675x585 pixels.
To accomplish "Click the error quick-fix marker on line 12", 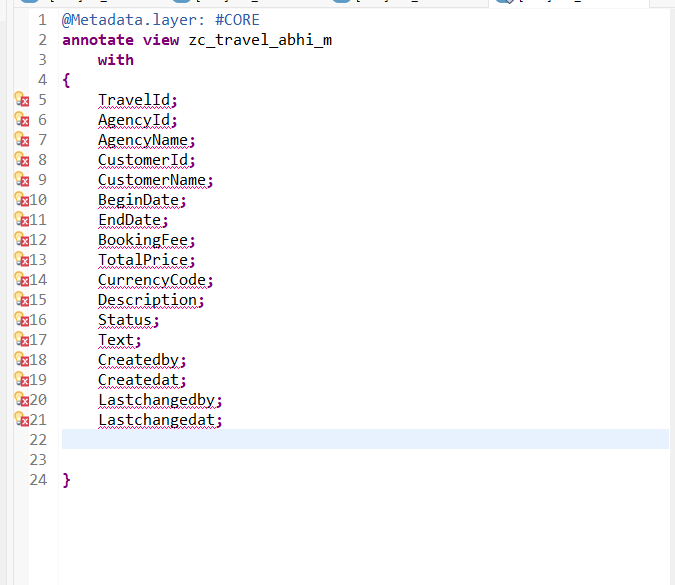I will point(22,239).
